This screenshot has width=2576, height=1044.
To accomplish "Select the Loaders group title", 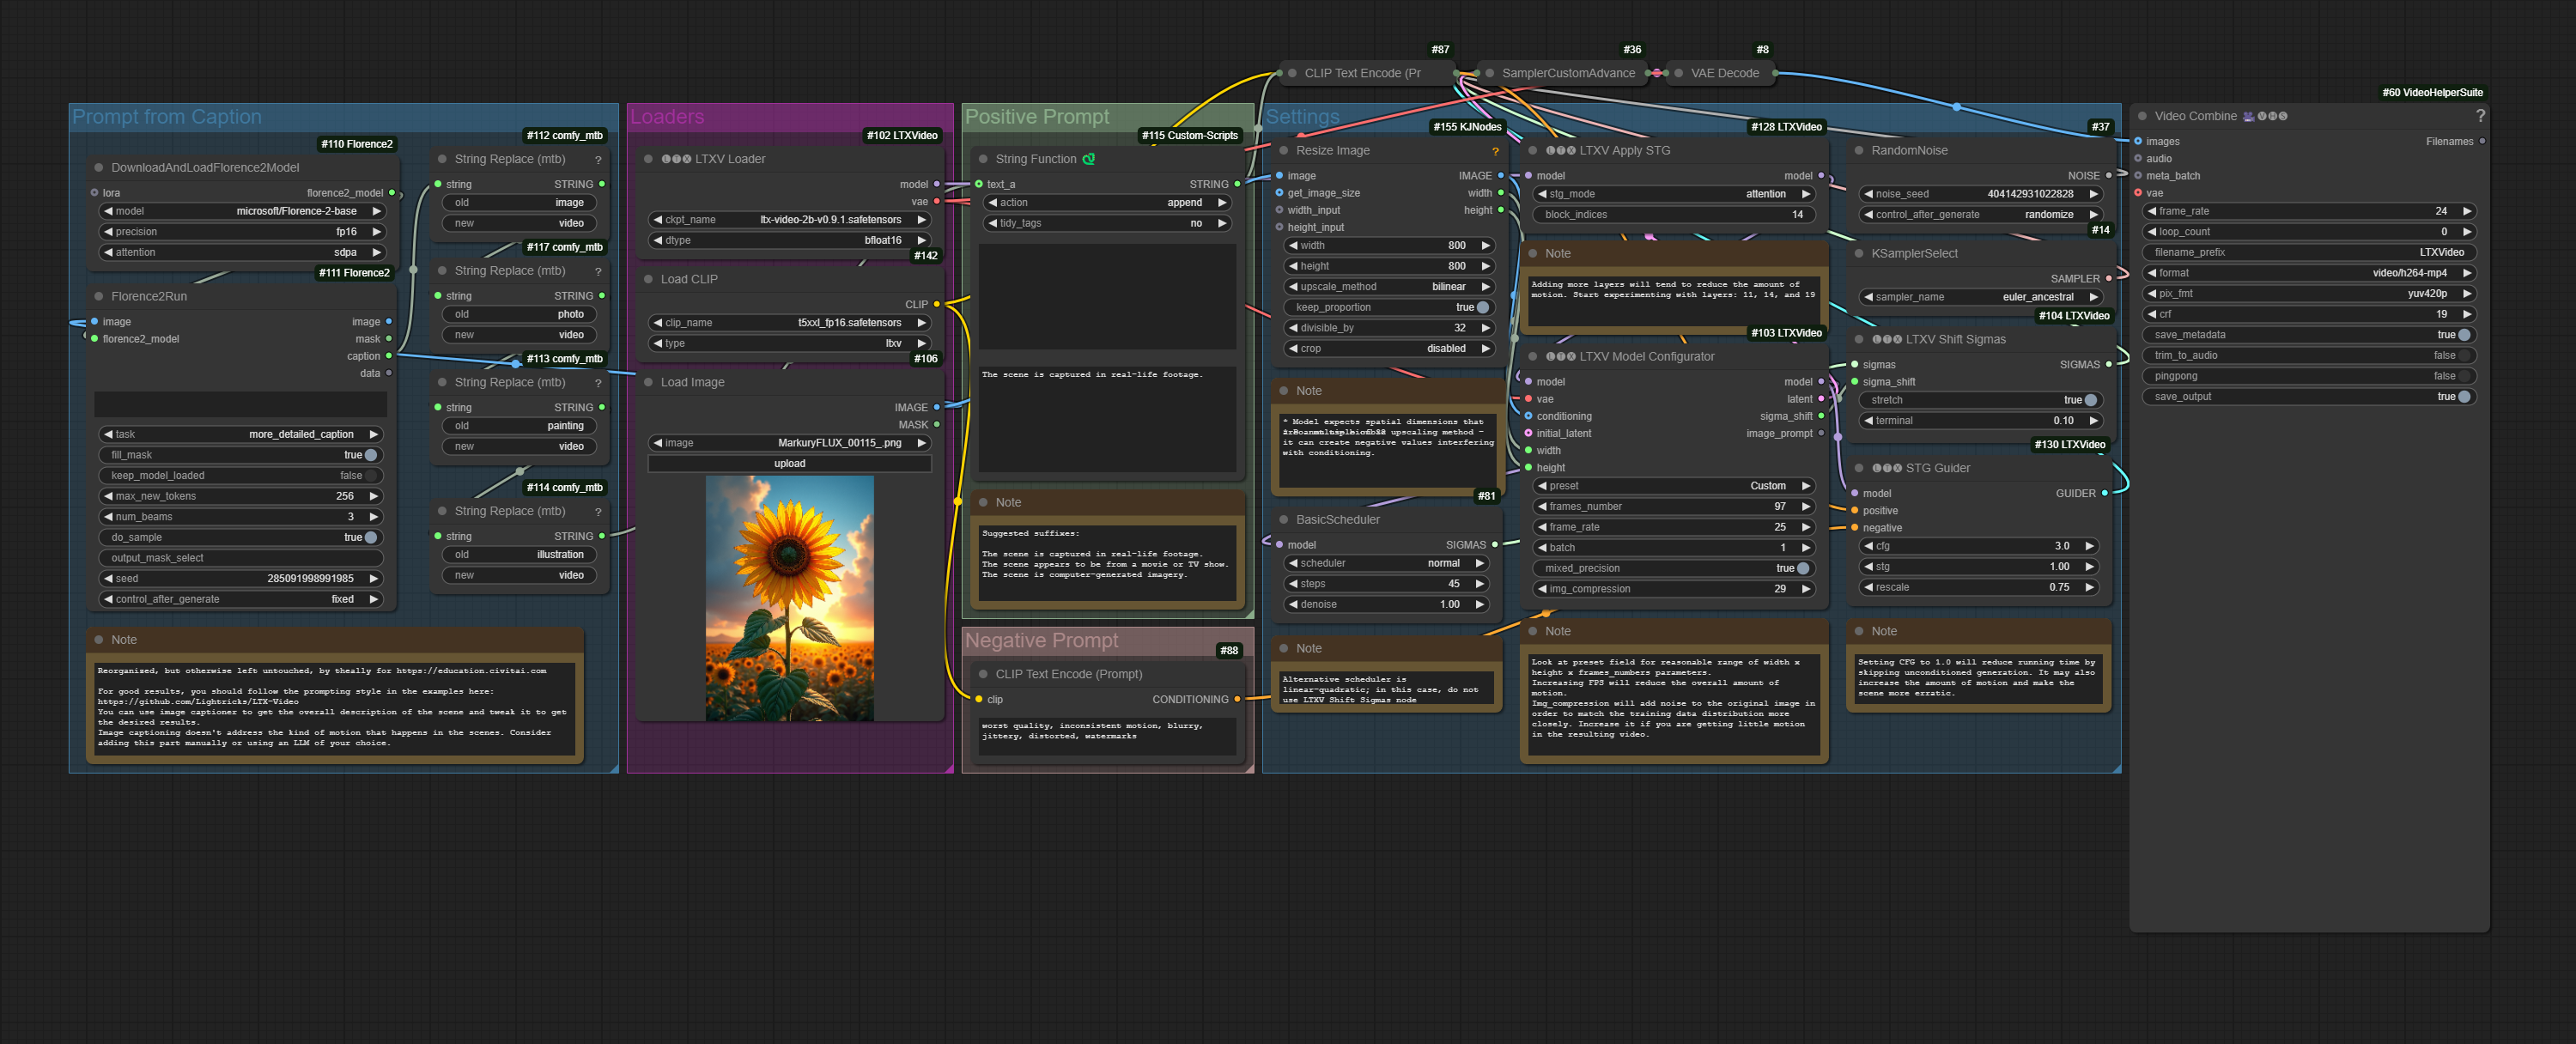I will point(666,117).
